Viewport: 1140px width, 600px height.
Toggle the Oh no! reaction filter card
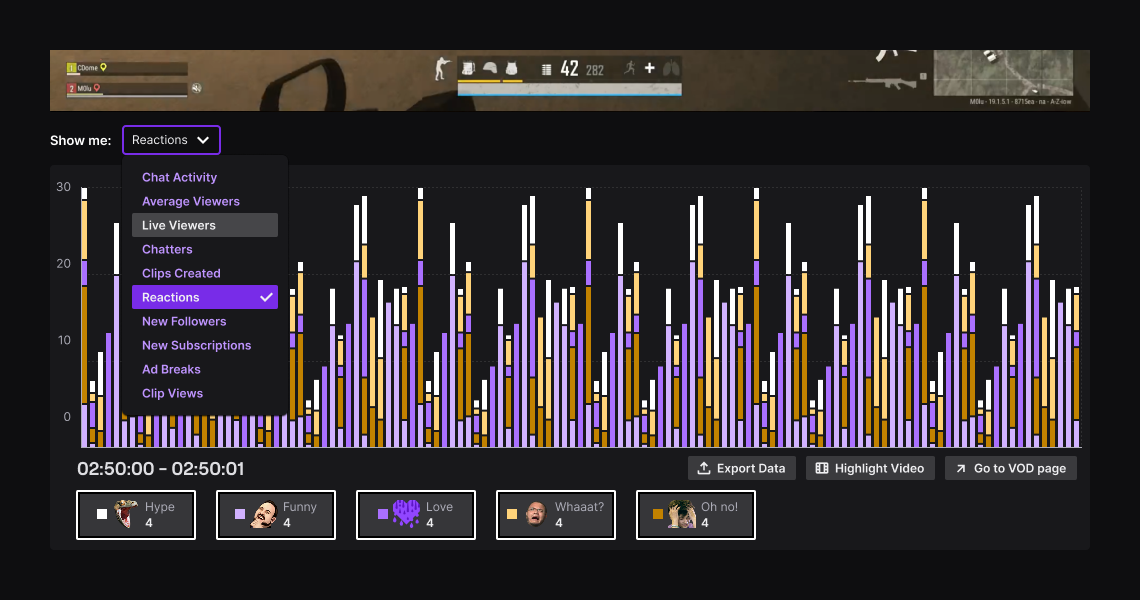(695, 514)
